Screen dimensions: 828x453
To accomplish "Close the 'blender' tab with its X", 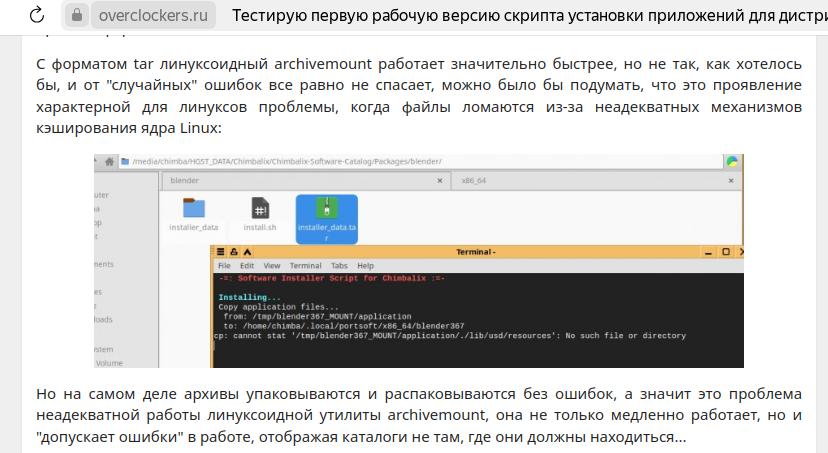I will [x=439, y=181].
